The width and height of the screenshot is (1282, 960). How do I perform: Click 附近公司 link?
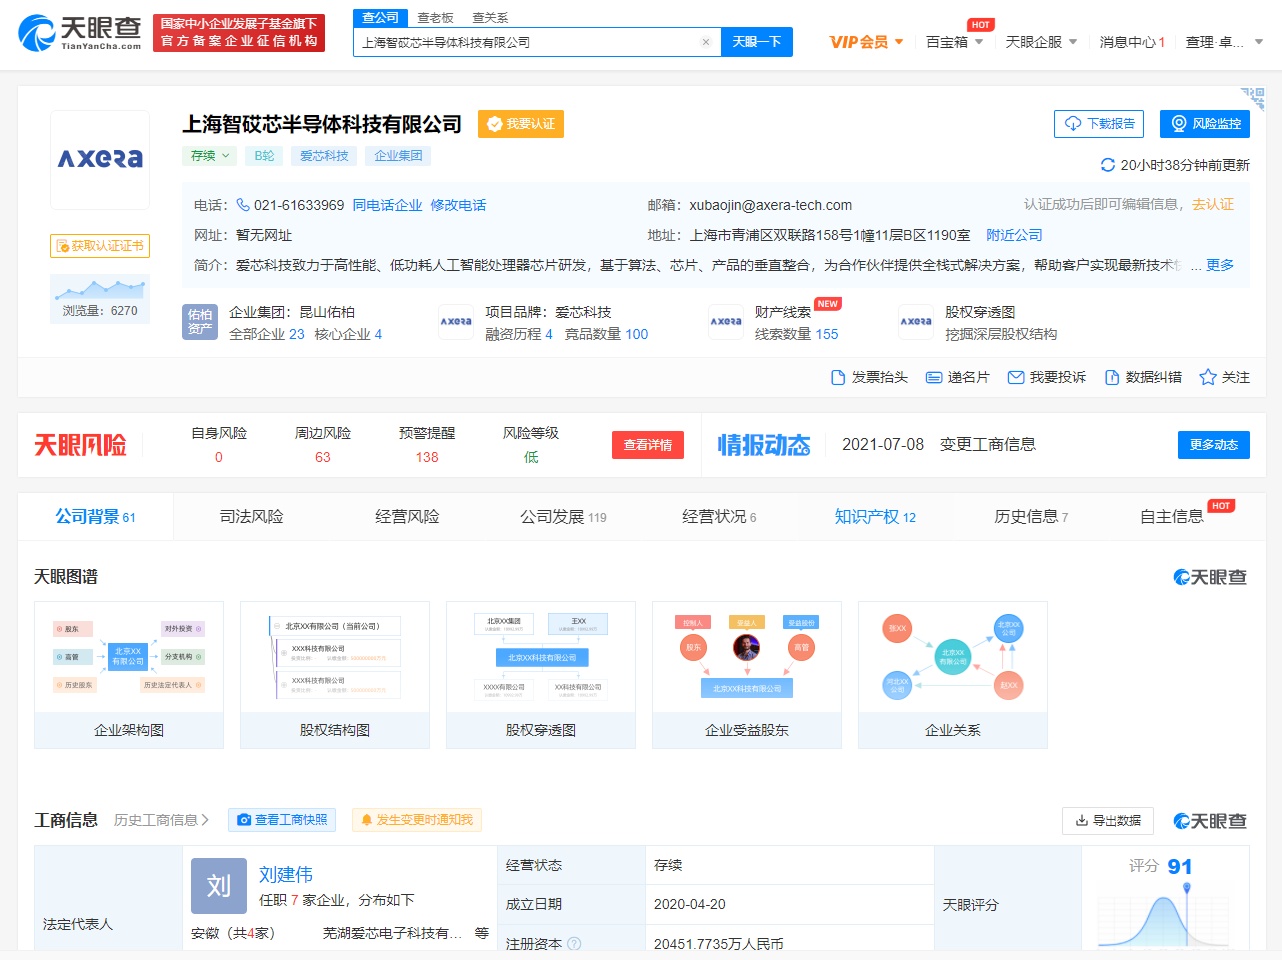click(1014, 235)
